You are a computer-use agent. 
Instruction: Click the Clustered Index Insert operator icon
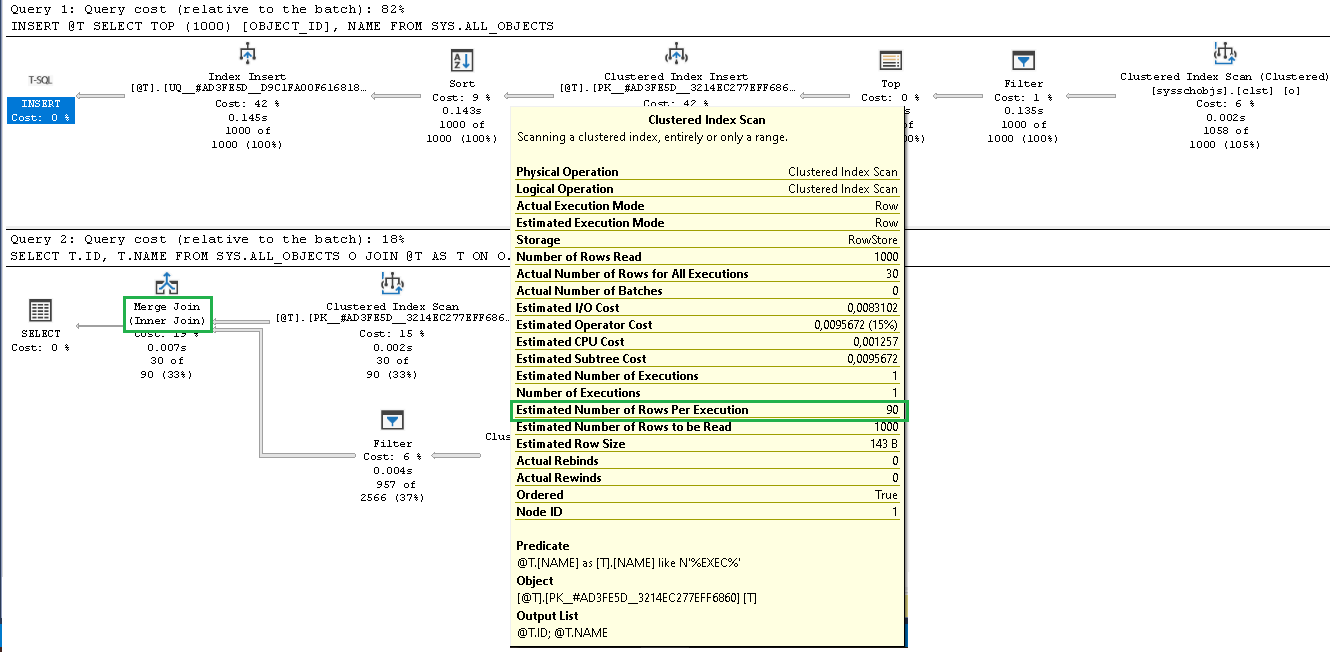(x=675, y=55)
